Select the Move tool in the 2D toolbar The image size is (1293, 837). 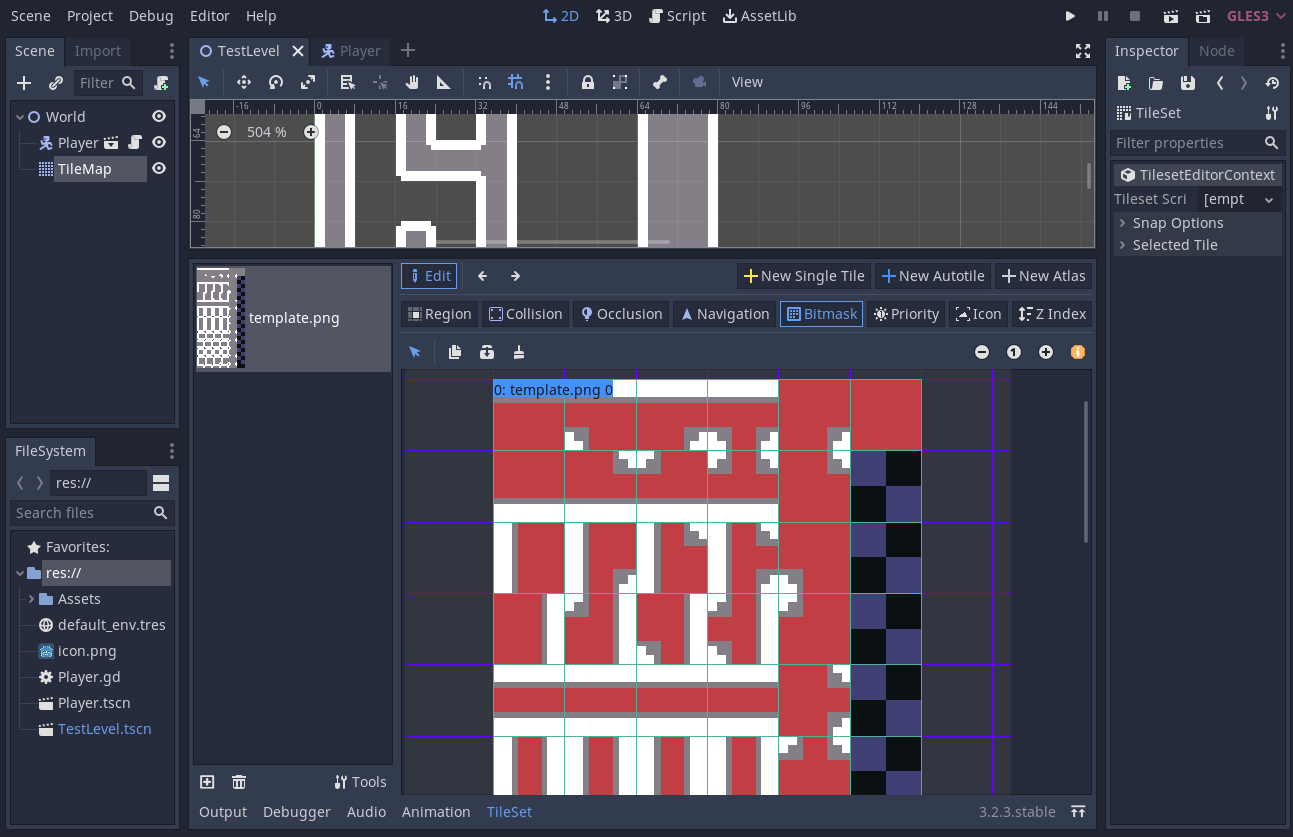tap(243, 82)
